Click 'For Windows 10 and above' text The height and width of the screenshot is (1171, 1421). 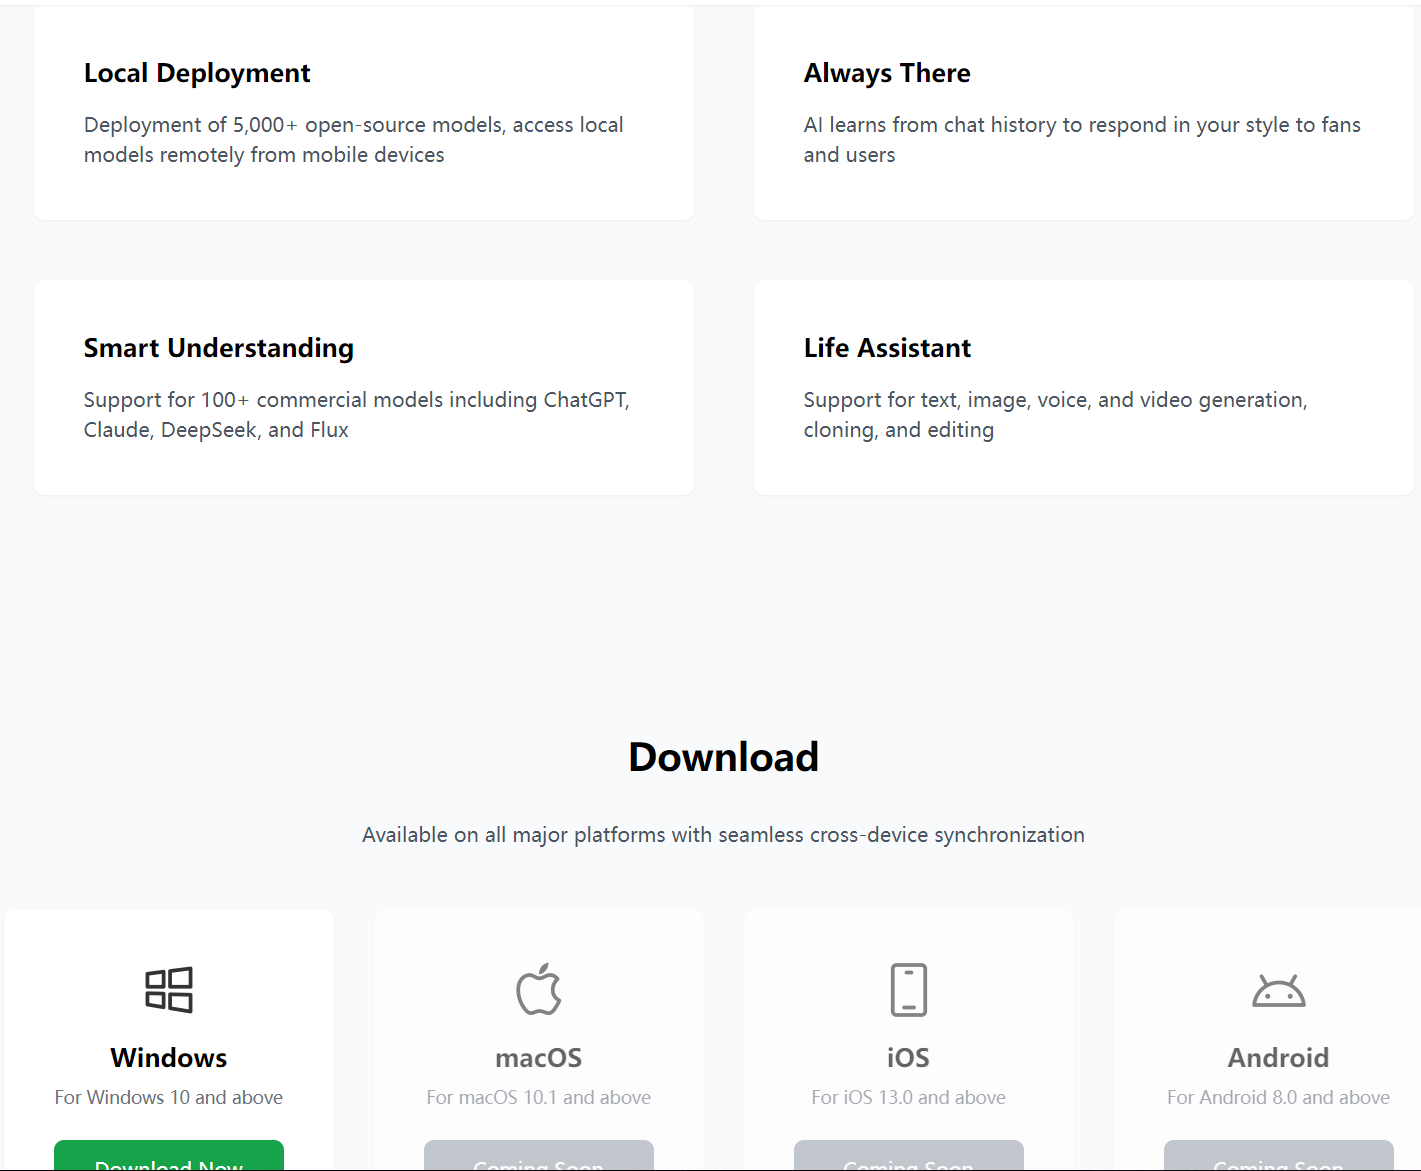point(169,1098)
